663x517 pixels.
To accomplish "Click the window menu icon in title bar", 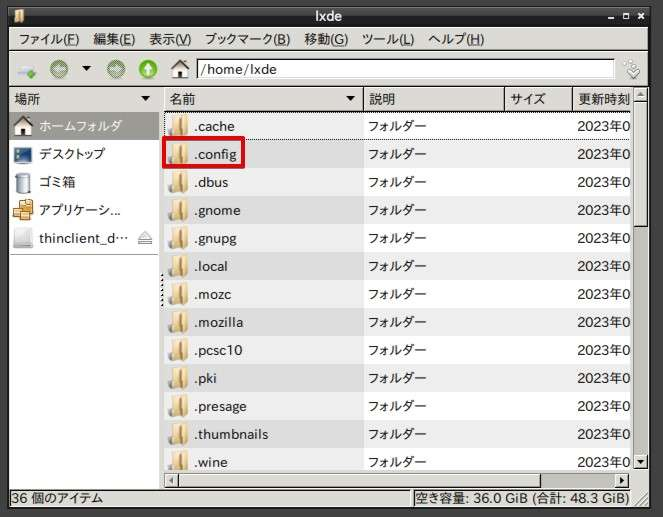I will [x=19, y=16].
